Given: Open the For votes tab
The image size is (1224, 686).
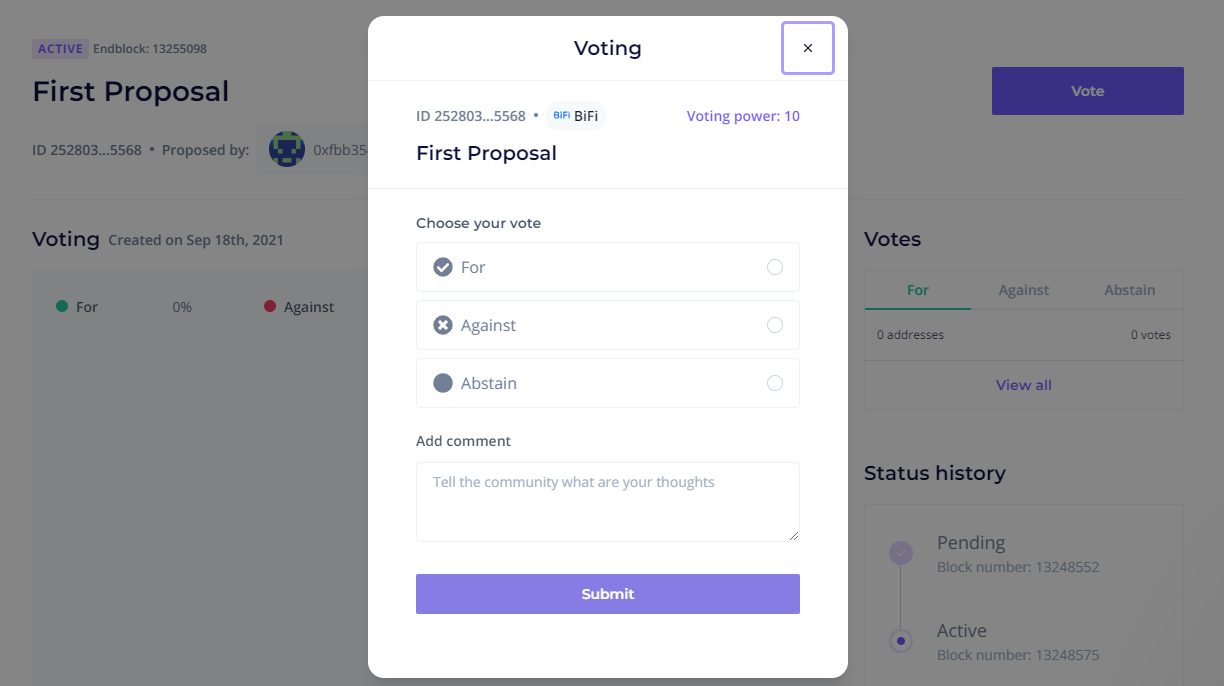Looking at the screenshot, I should coord(918,290).
